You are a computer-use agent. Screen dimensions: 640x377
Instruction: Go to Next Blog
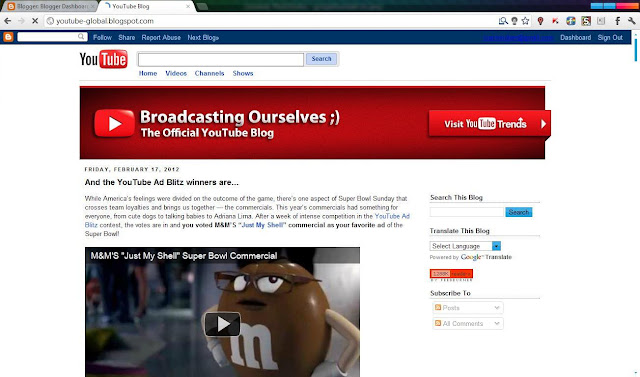(203, 38)
